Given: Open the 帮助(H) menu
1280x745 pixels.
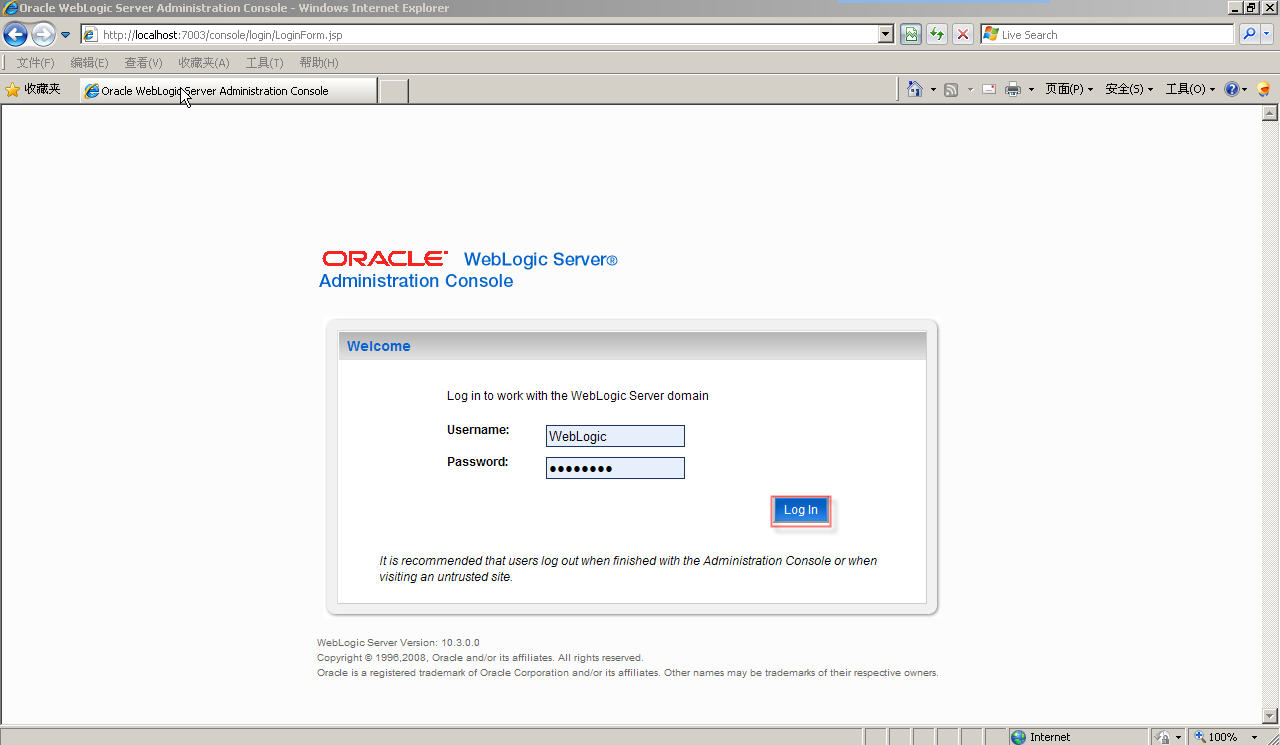Looking at the screenshot, I should coord(319,62).
